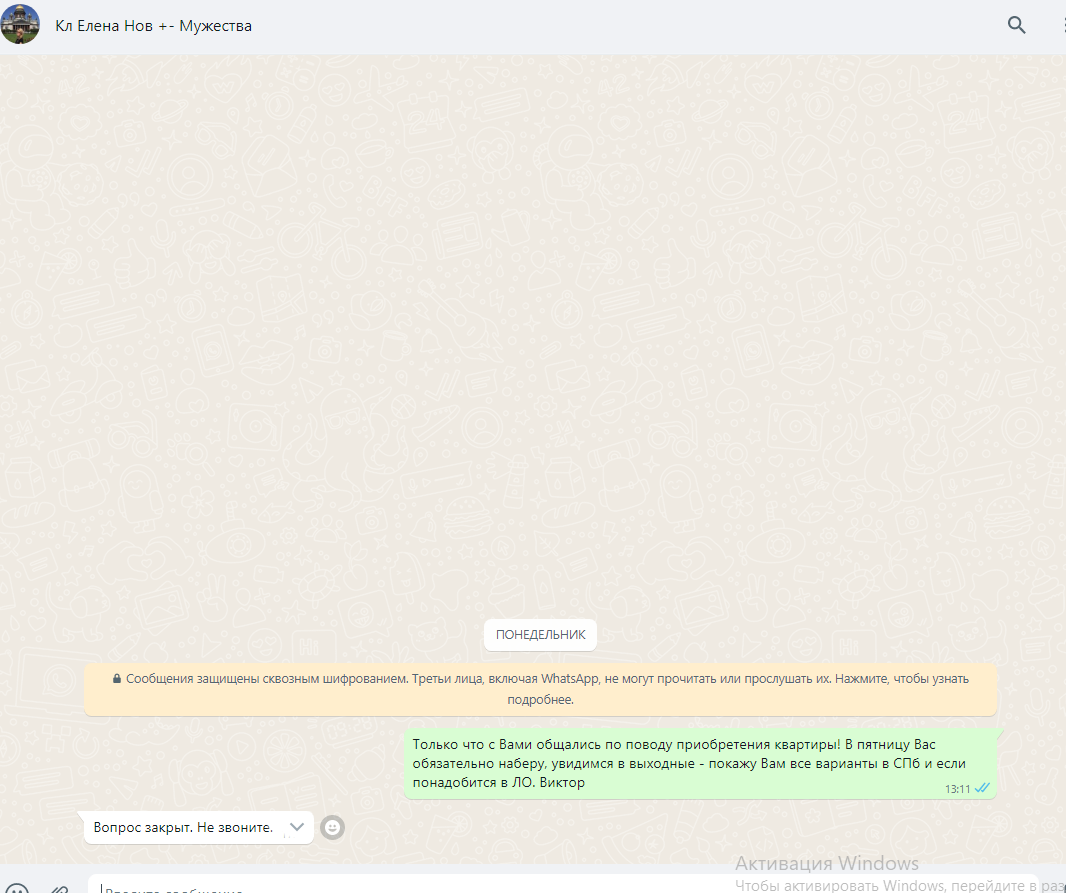Click the ПОНЕДЕЛЬНИК date badge

[x=540, y=635]
